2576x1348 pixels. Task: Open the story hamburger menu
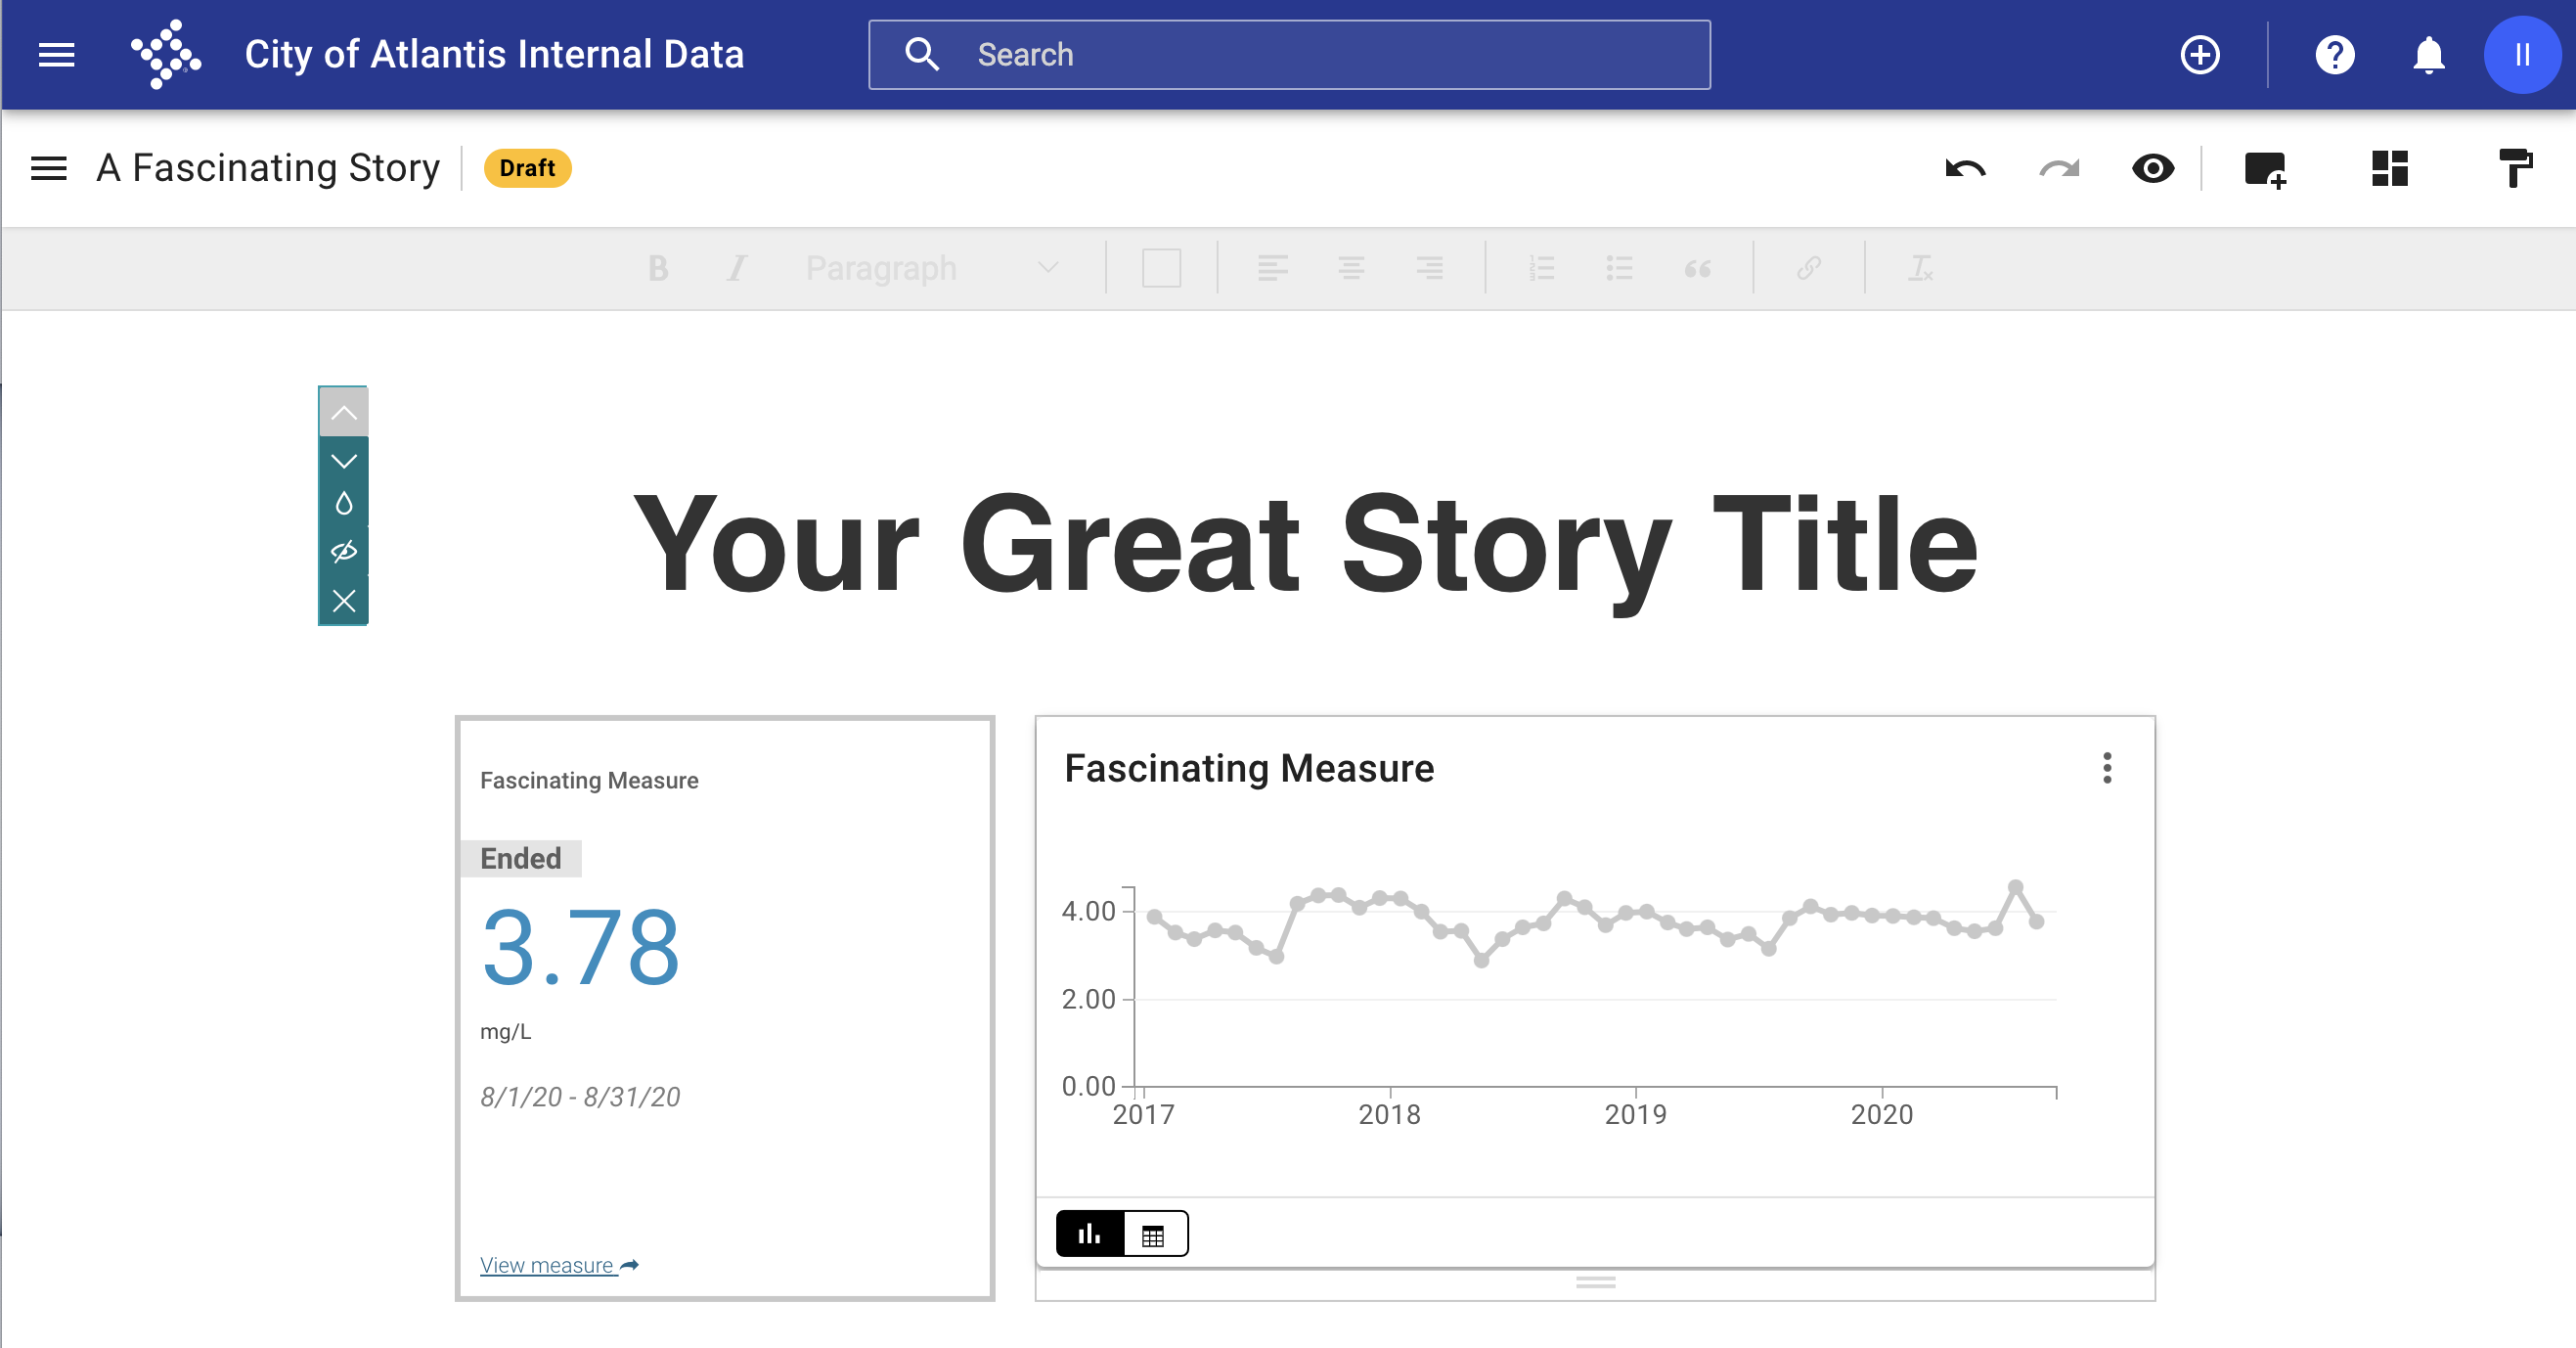pos(48,168)
